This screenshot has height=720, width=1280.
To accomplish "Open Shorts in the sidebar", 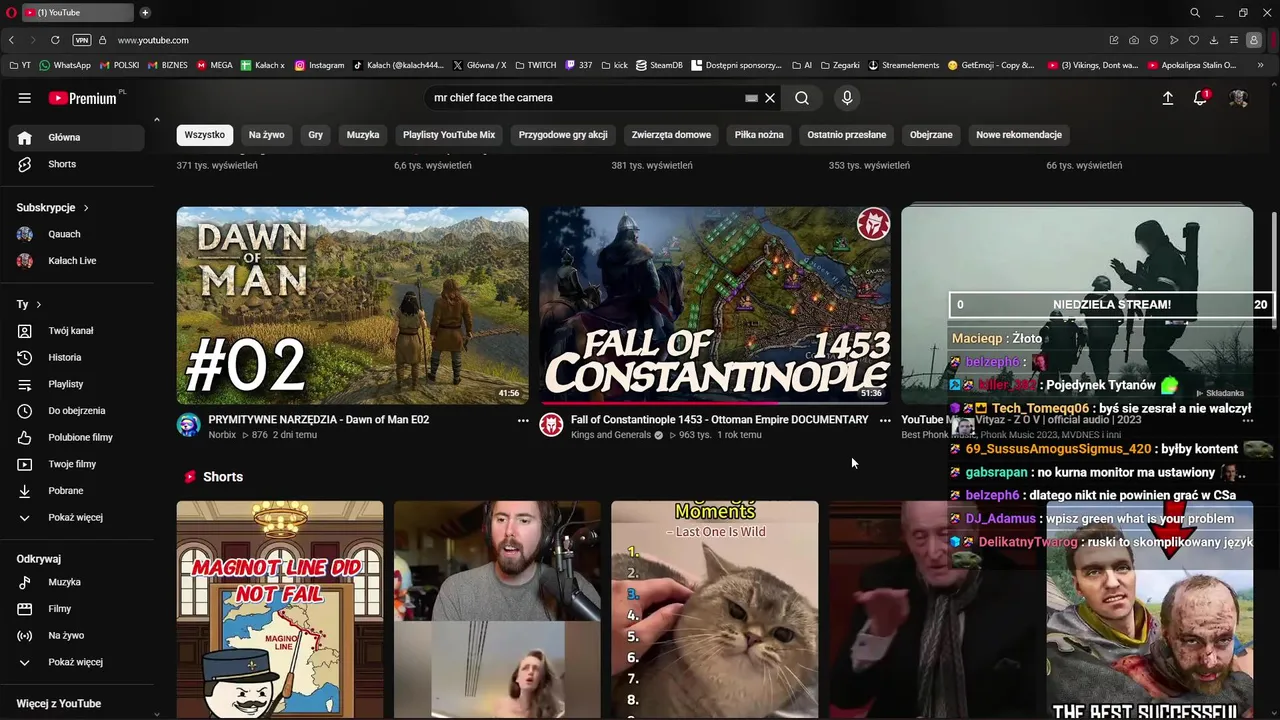I will (x=78, y=164).
